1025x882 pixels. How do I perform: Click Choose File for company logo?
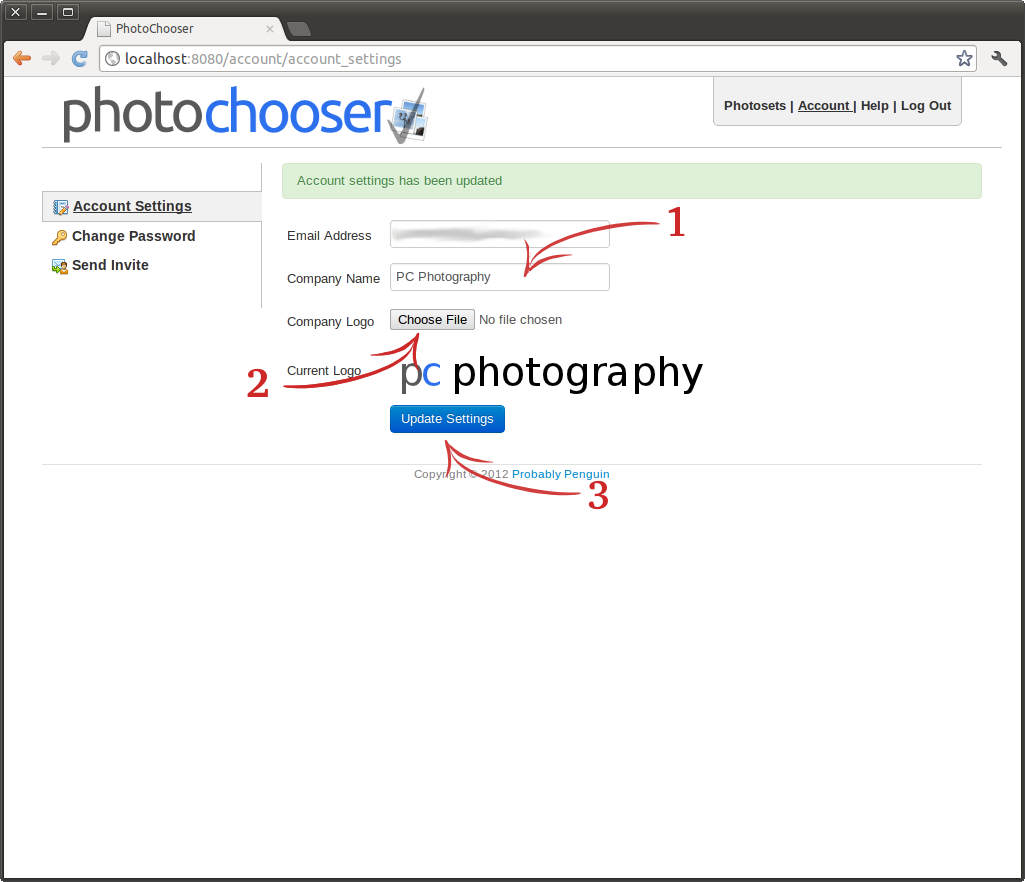[432, 320]
